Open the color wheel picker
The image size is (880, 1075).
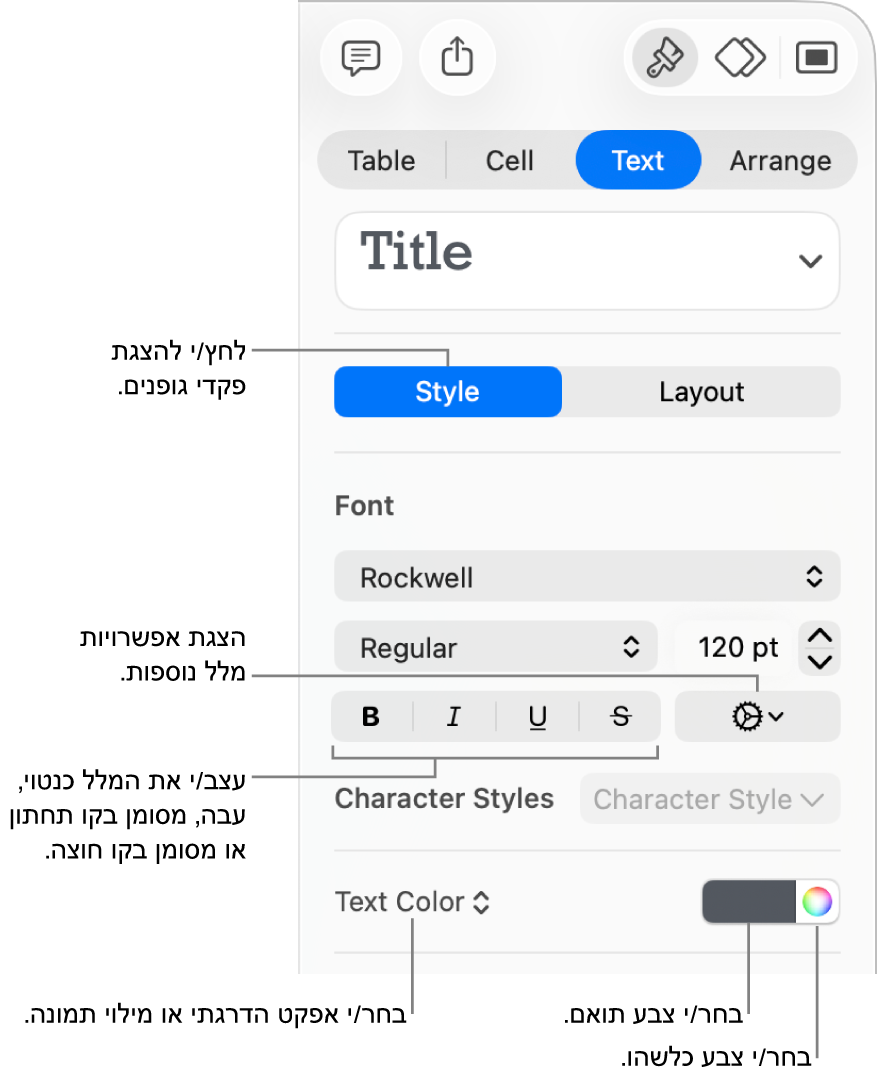tap(817, 903)
